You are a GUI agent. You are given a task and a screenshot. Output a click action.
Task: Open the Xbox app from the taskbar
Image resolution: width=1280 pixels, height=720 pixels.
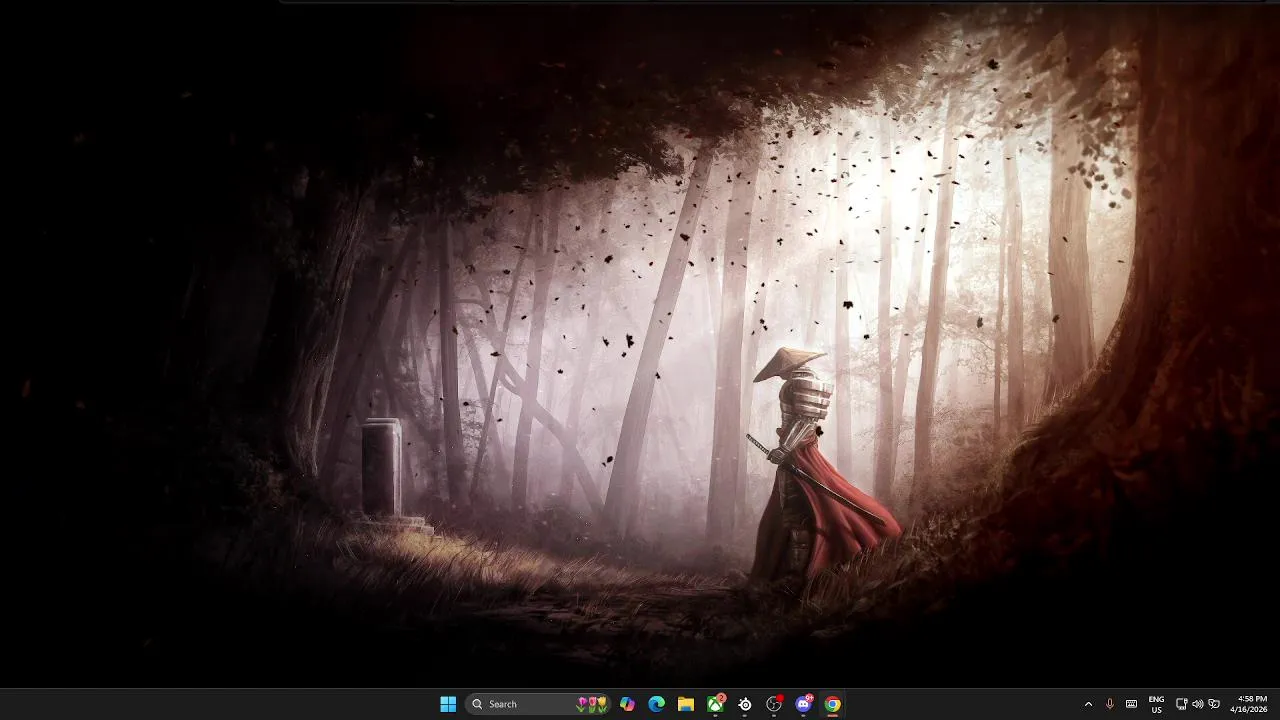click(716, 704)
